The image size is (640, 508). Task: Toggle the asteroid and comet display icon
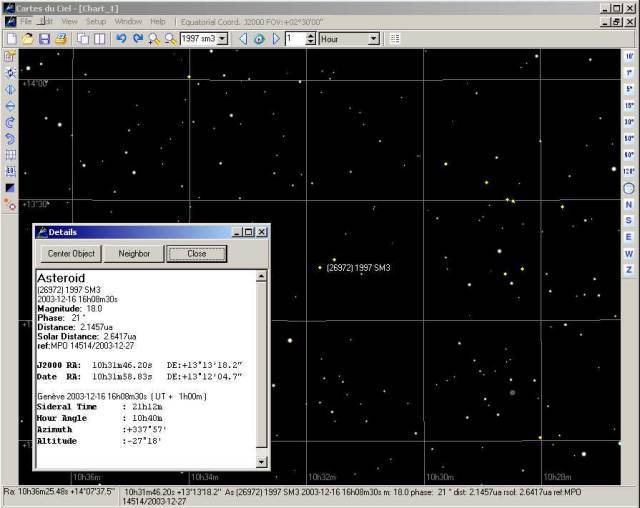coord(10,204)
